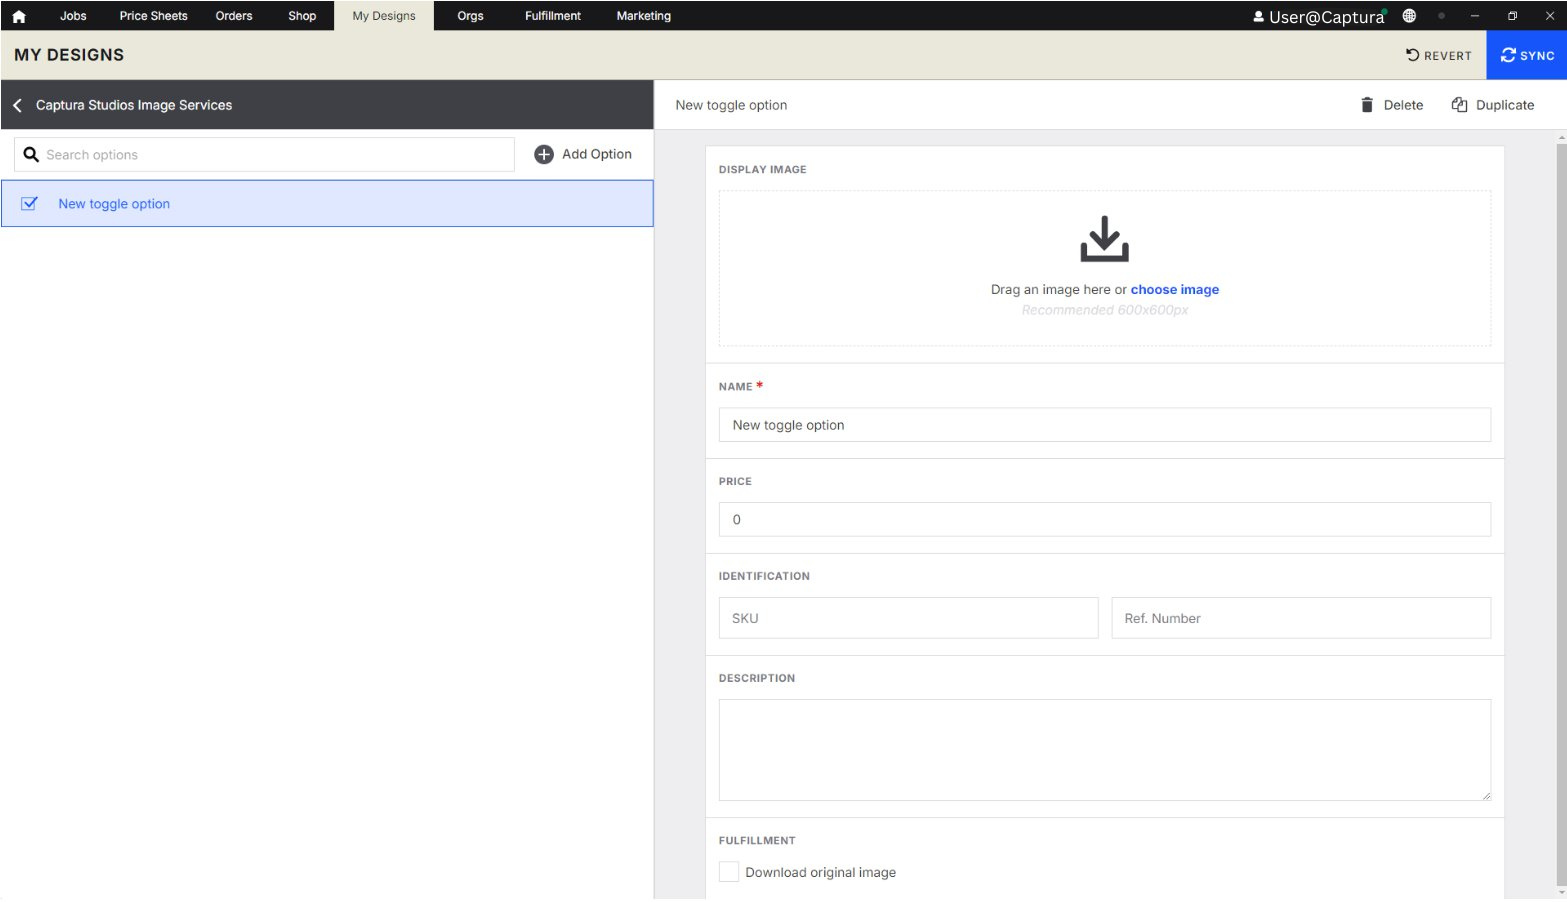Screen dimensions: 1567x902
Task: Click the Price input field
Action: (x=1104, y=520)
